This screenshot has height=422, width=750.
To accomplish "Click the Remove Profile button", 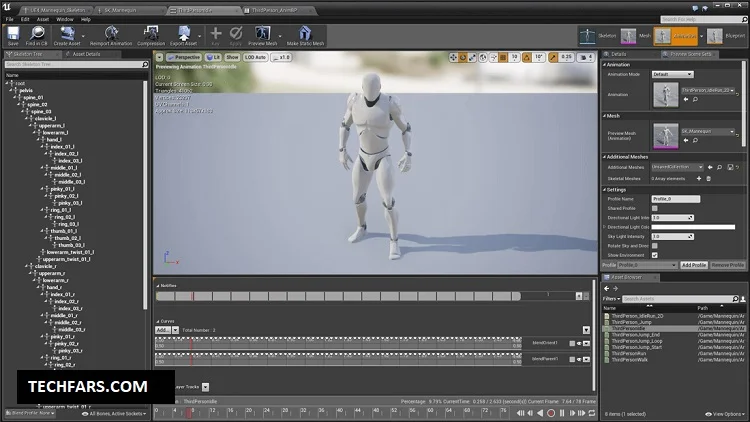I will click(x=727, y=265).
